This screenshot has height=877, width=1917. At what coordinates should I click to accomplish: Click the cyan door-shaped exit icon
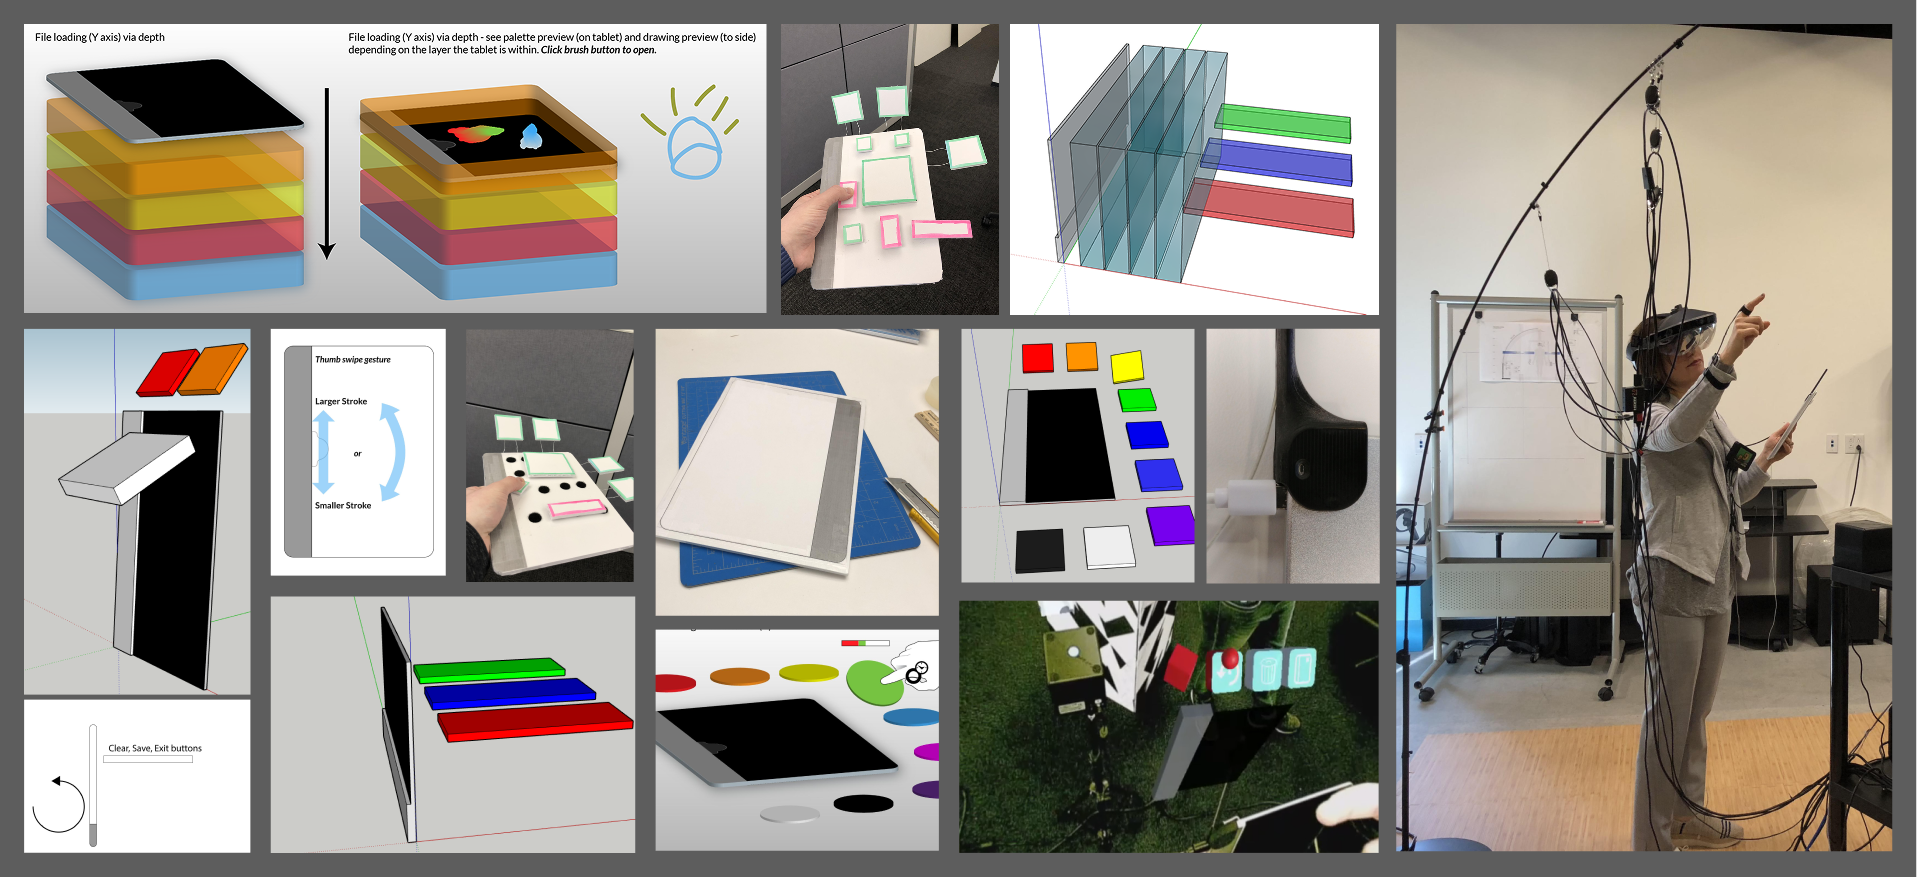point(1302,667)
